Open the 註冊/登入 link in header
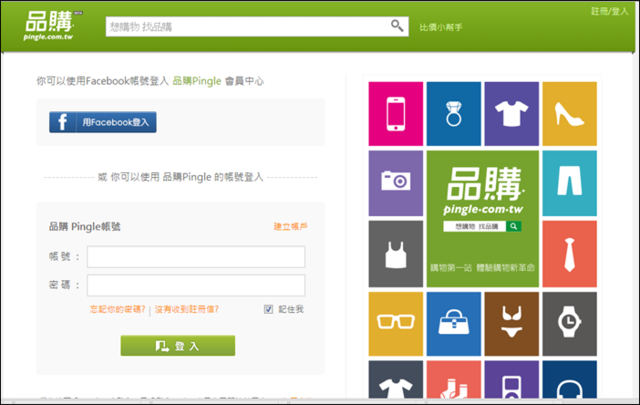The width and height of the screenshot is (640, 405). click(x=609, y=11)
